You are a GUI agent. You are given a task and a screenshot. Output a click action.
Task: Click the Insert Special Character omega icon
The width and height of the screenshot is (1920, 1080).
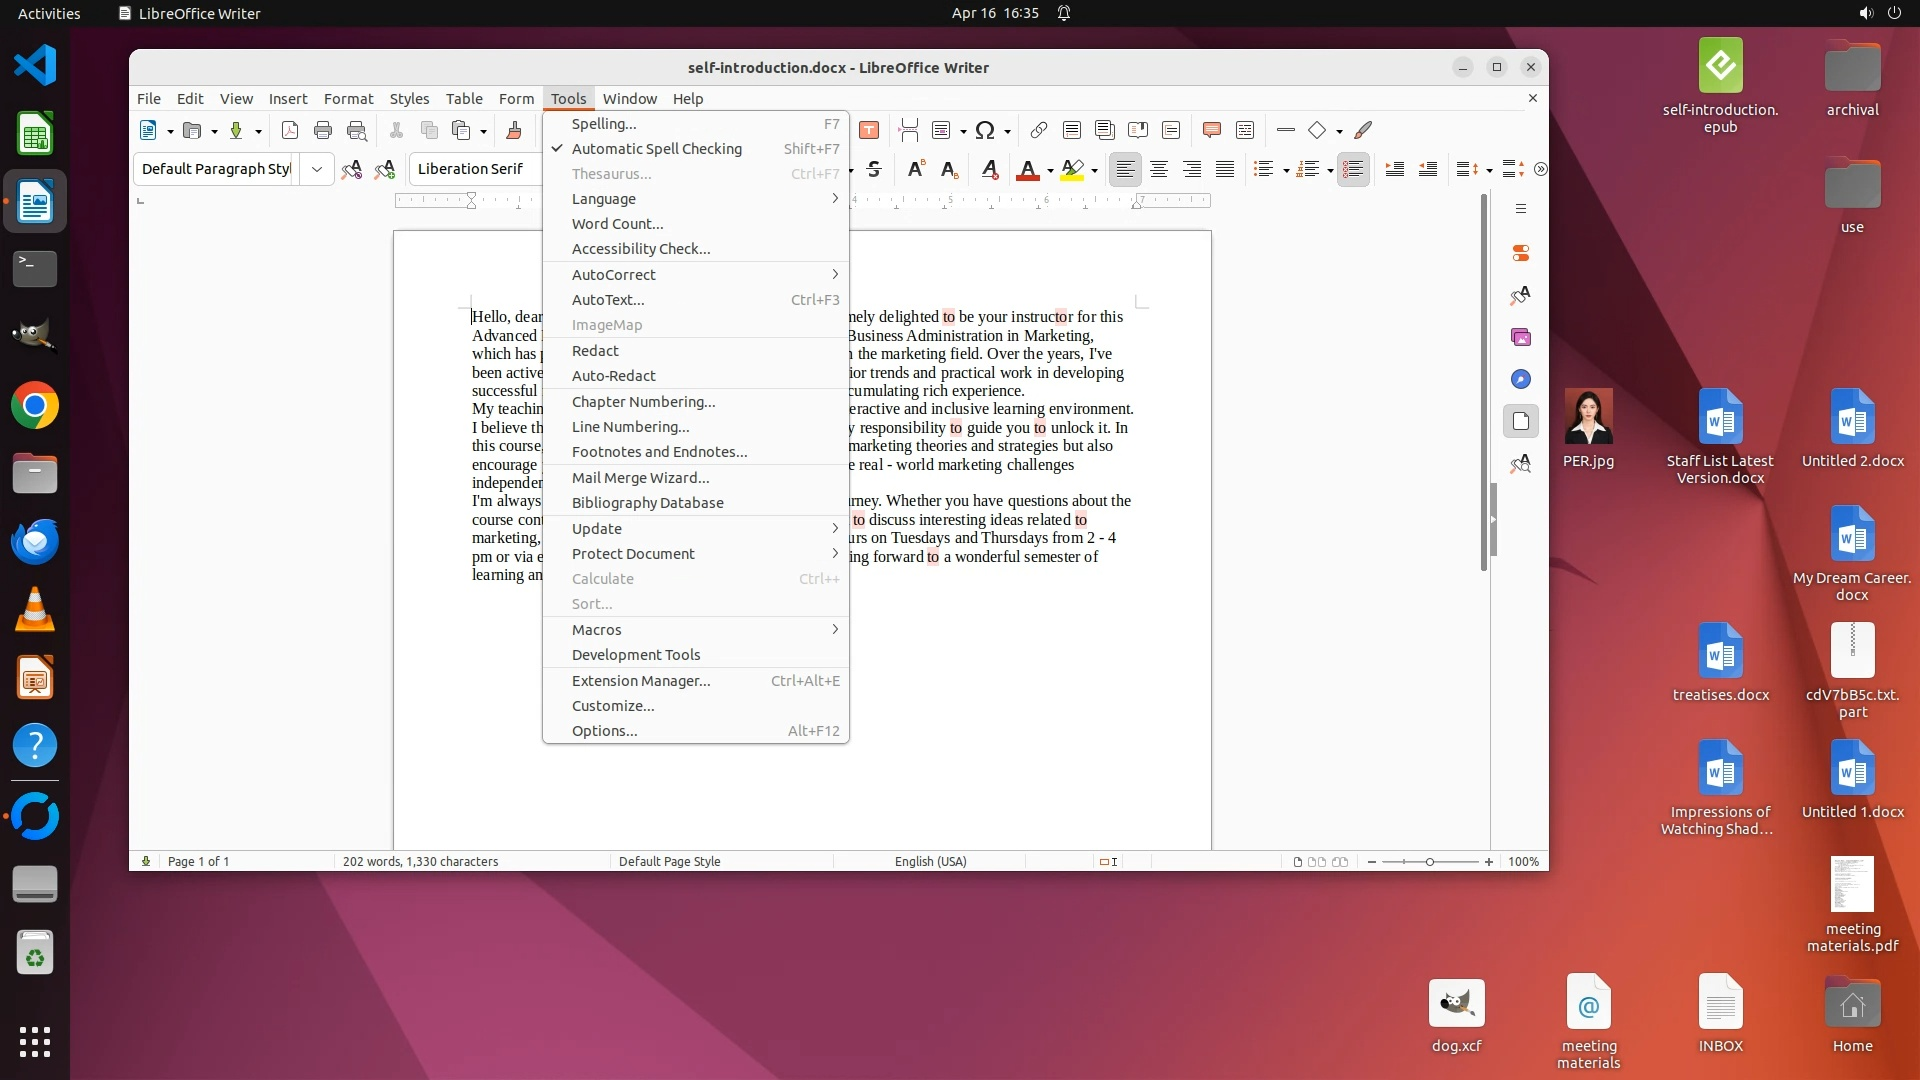click(985, 130)
